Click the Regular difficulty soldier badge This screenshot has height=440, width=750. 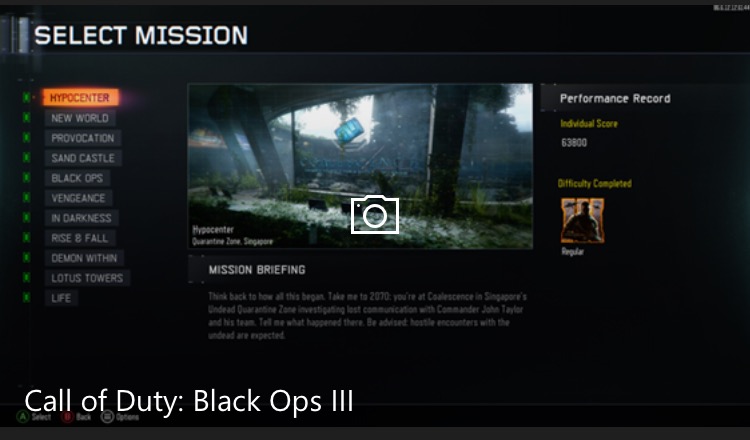[x=583, y=220]
